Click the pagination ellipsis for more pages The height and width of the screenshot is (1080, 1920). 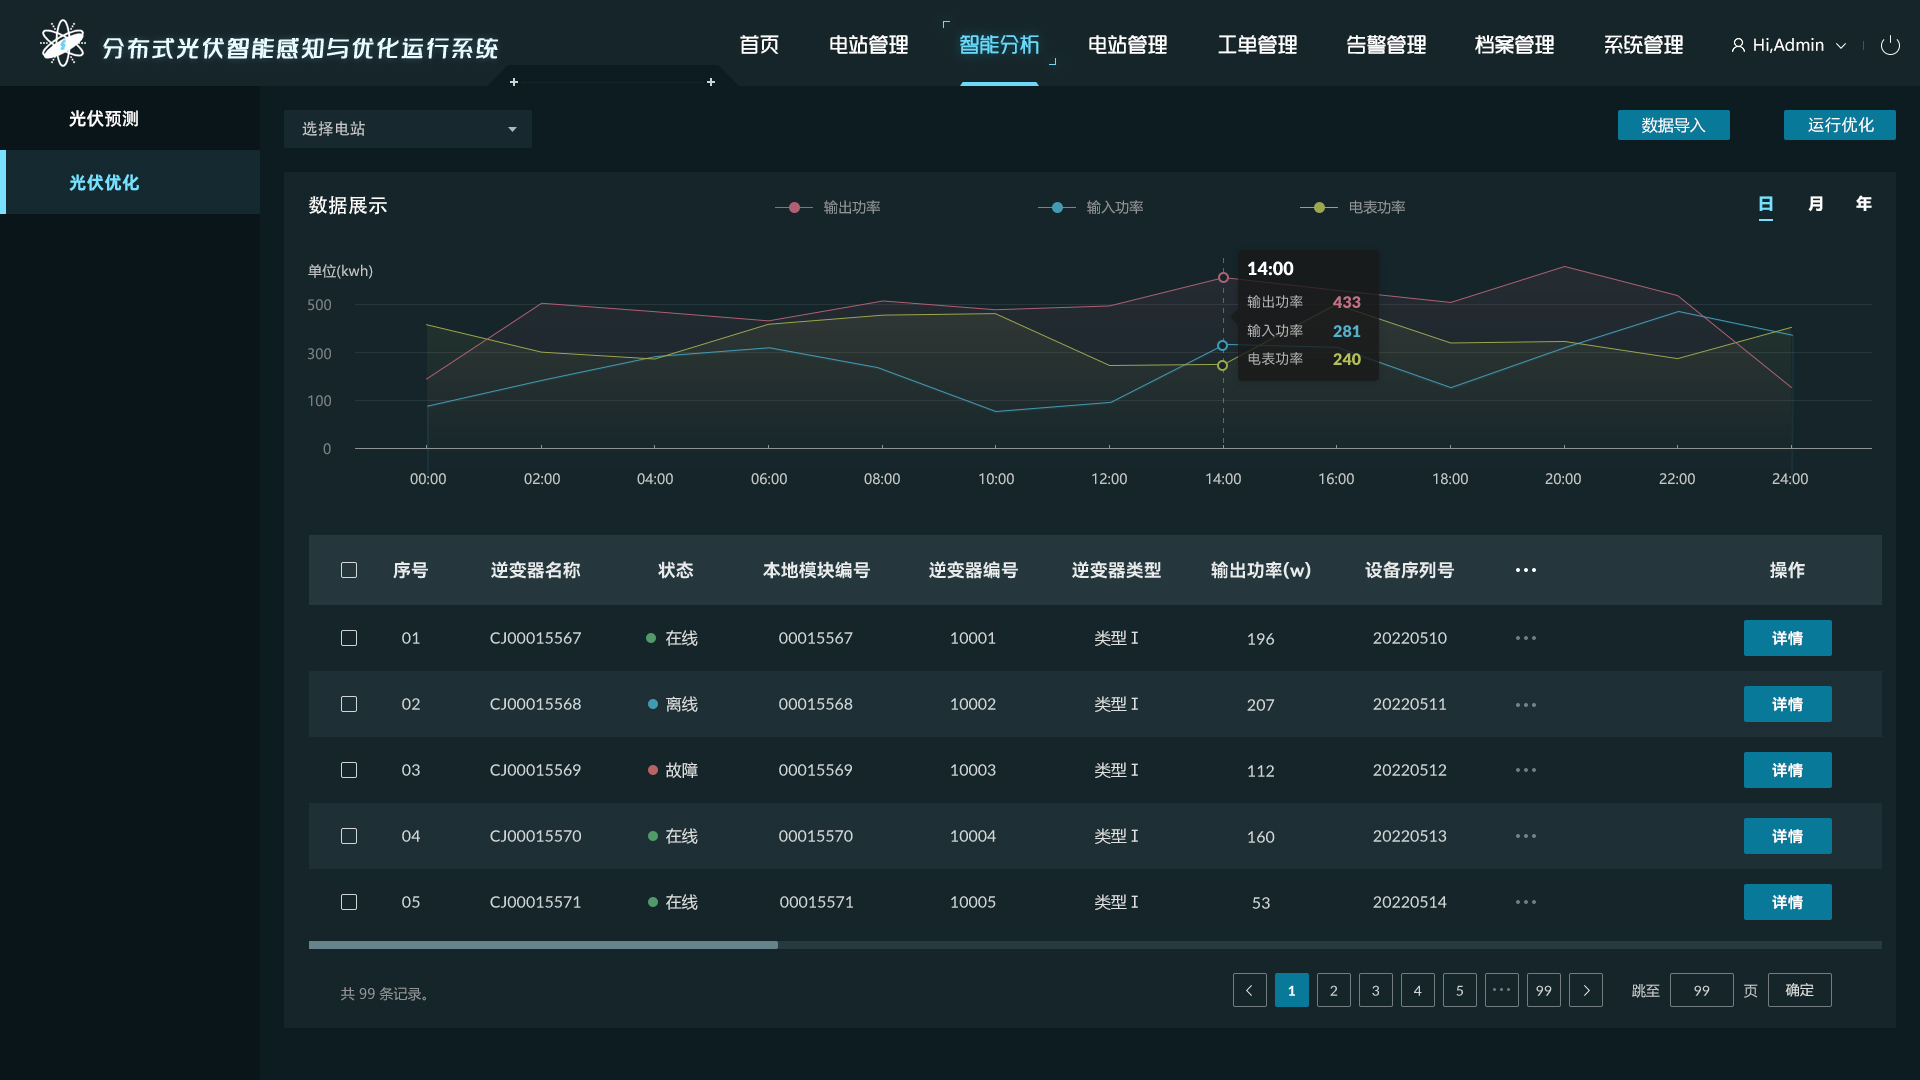pyautogui.click(x=1501, y=990)
